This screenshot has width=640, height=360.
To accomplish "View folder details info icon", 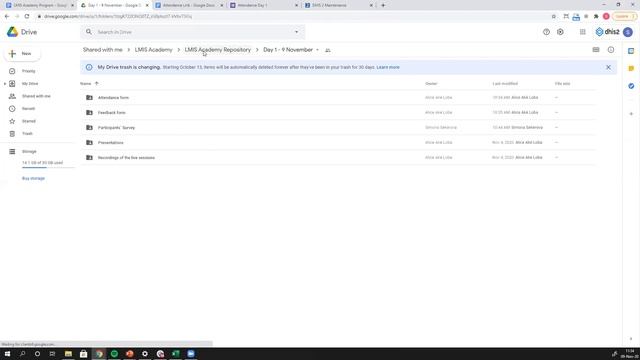I will (611, 50).
